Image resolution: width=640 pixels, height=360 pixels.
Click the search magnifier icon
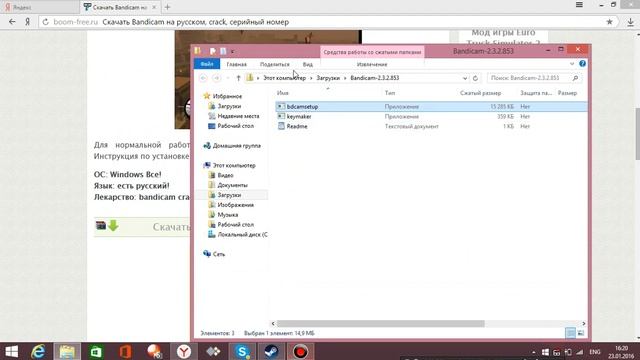point(576,78)
